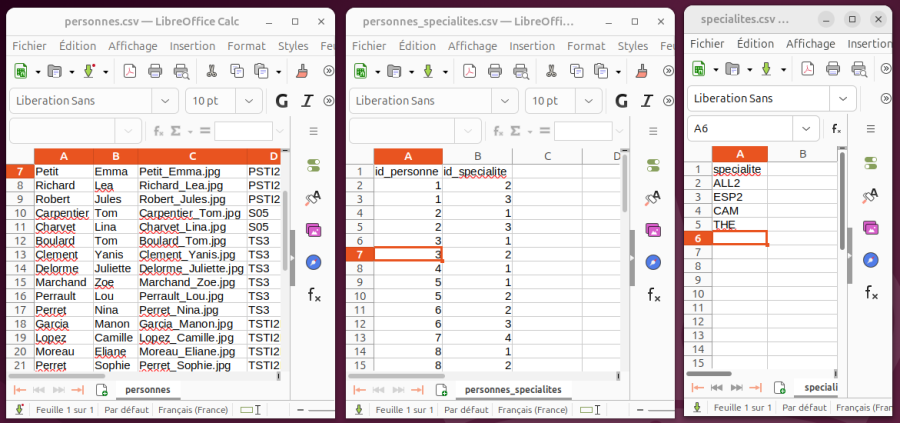Expand font name dropdown in personnes.csv window

165,101
